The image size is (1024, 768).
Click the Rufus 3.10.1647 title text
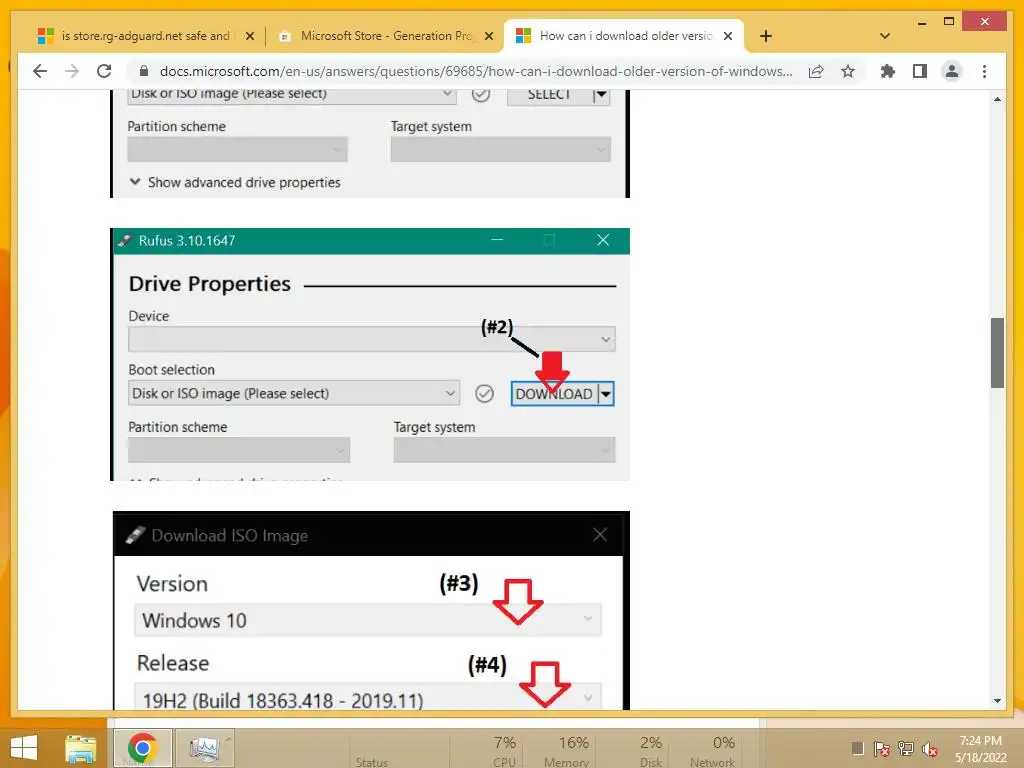coord(187,240)
